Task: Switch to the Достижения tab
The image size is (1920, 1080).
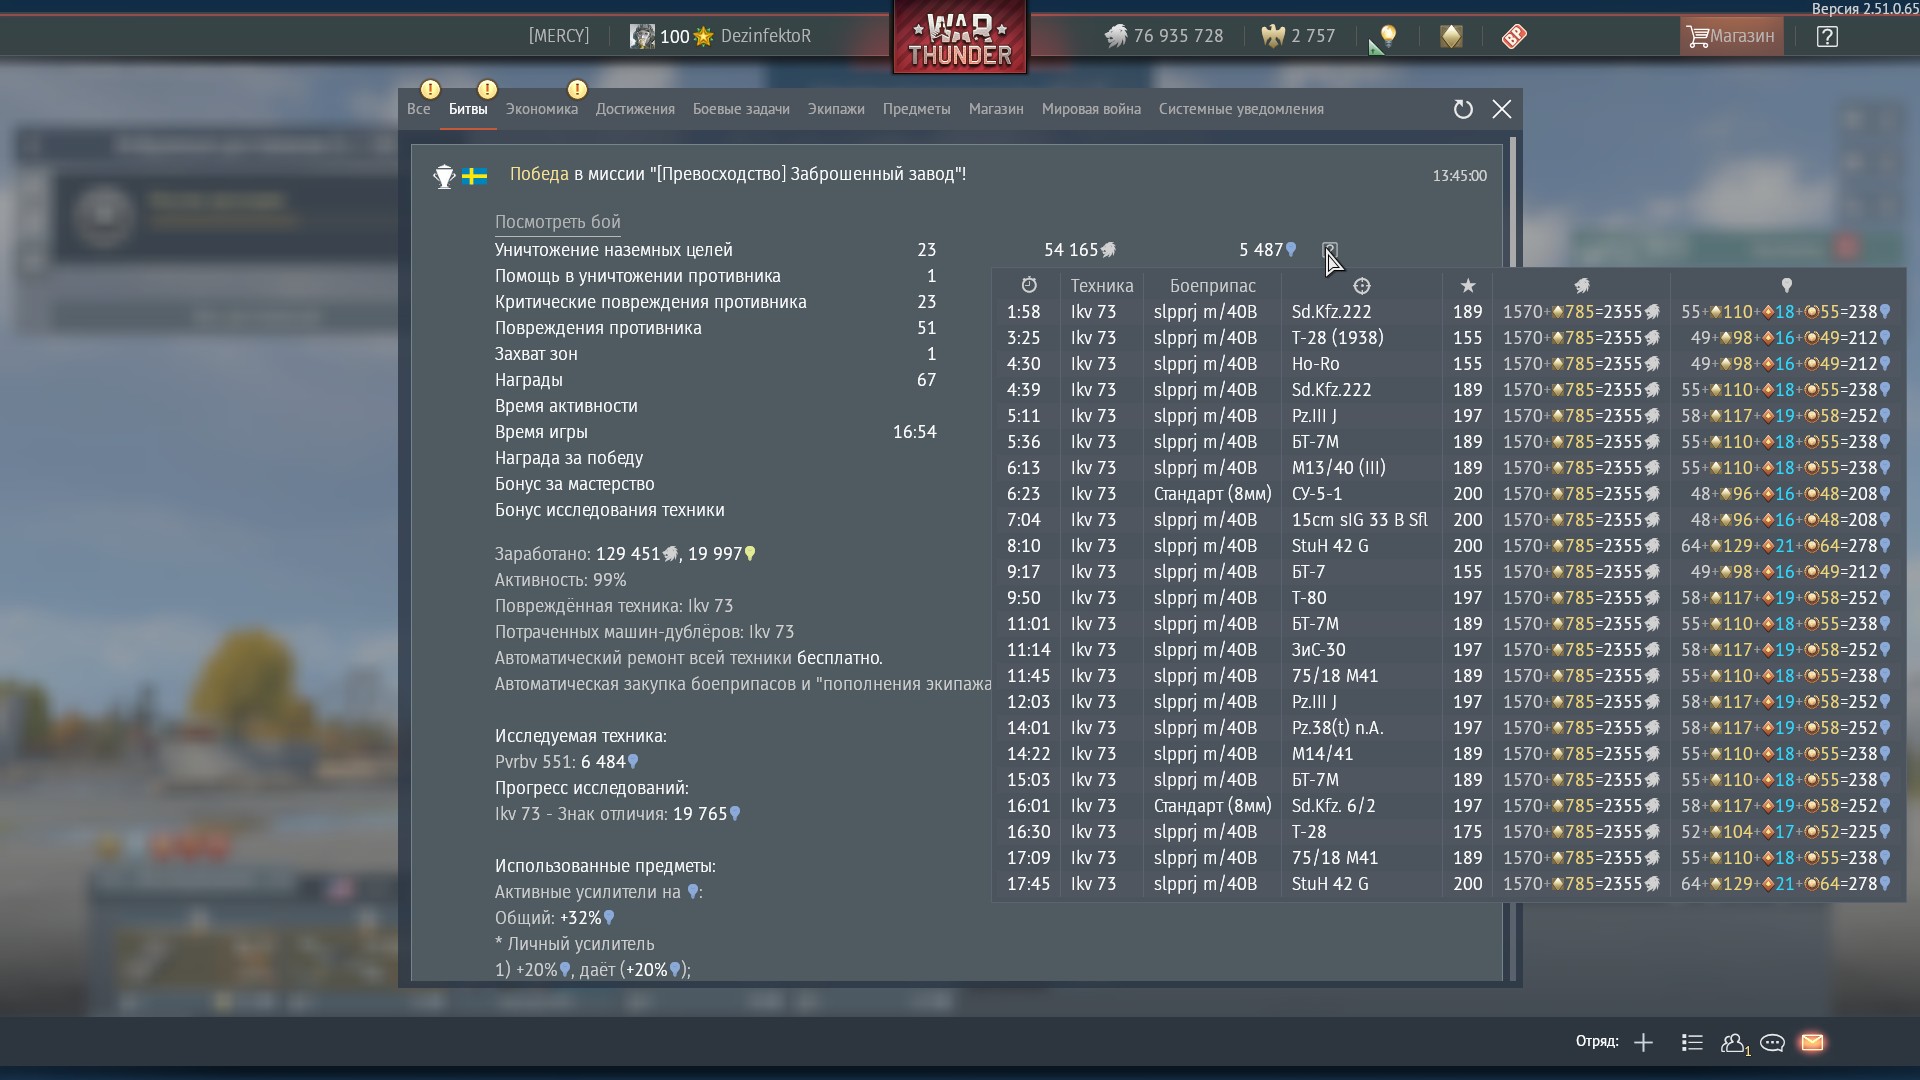Action: [635, 109]
